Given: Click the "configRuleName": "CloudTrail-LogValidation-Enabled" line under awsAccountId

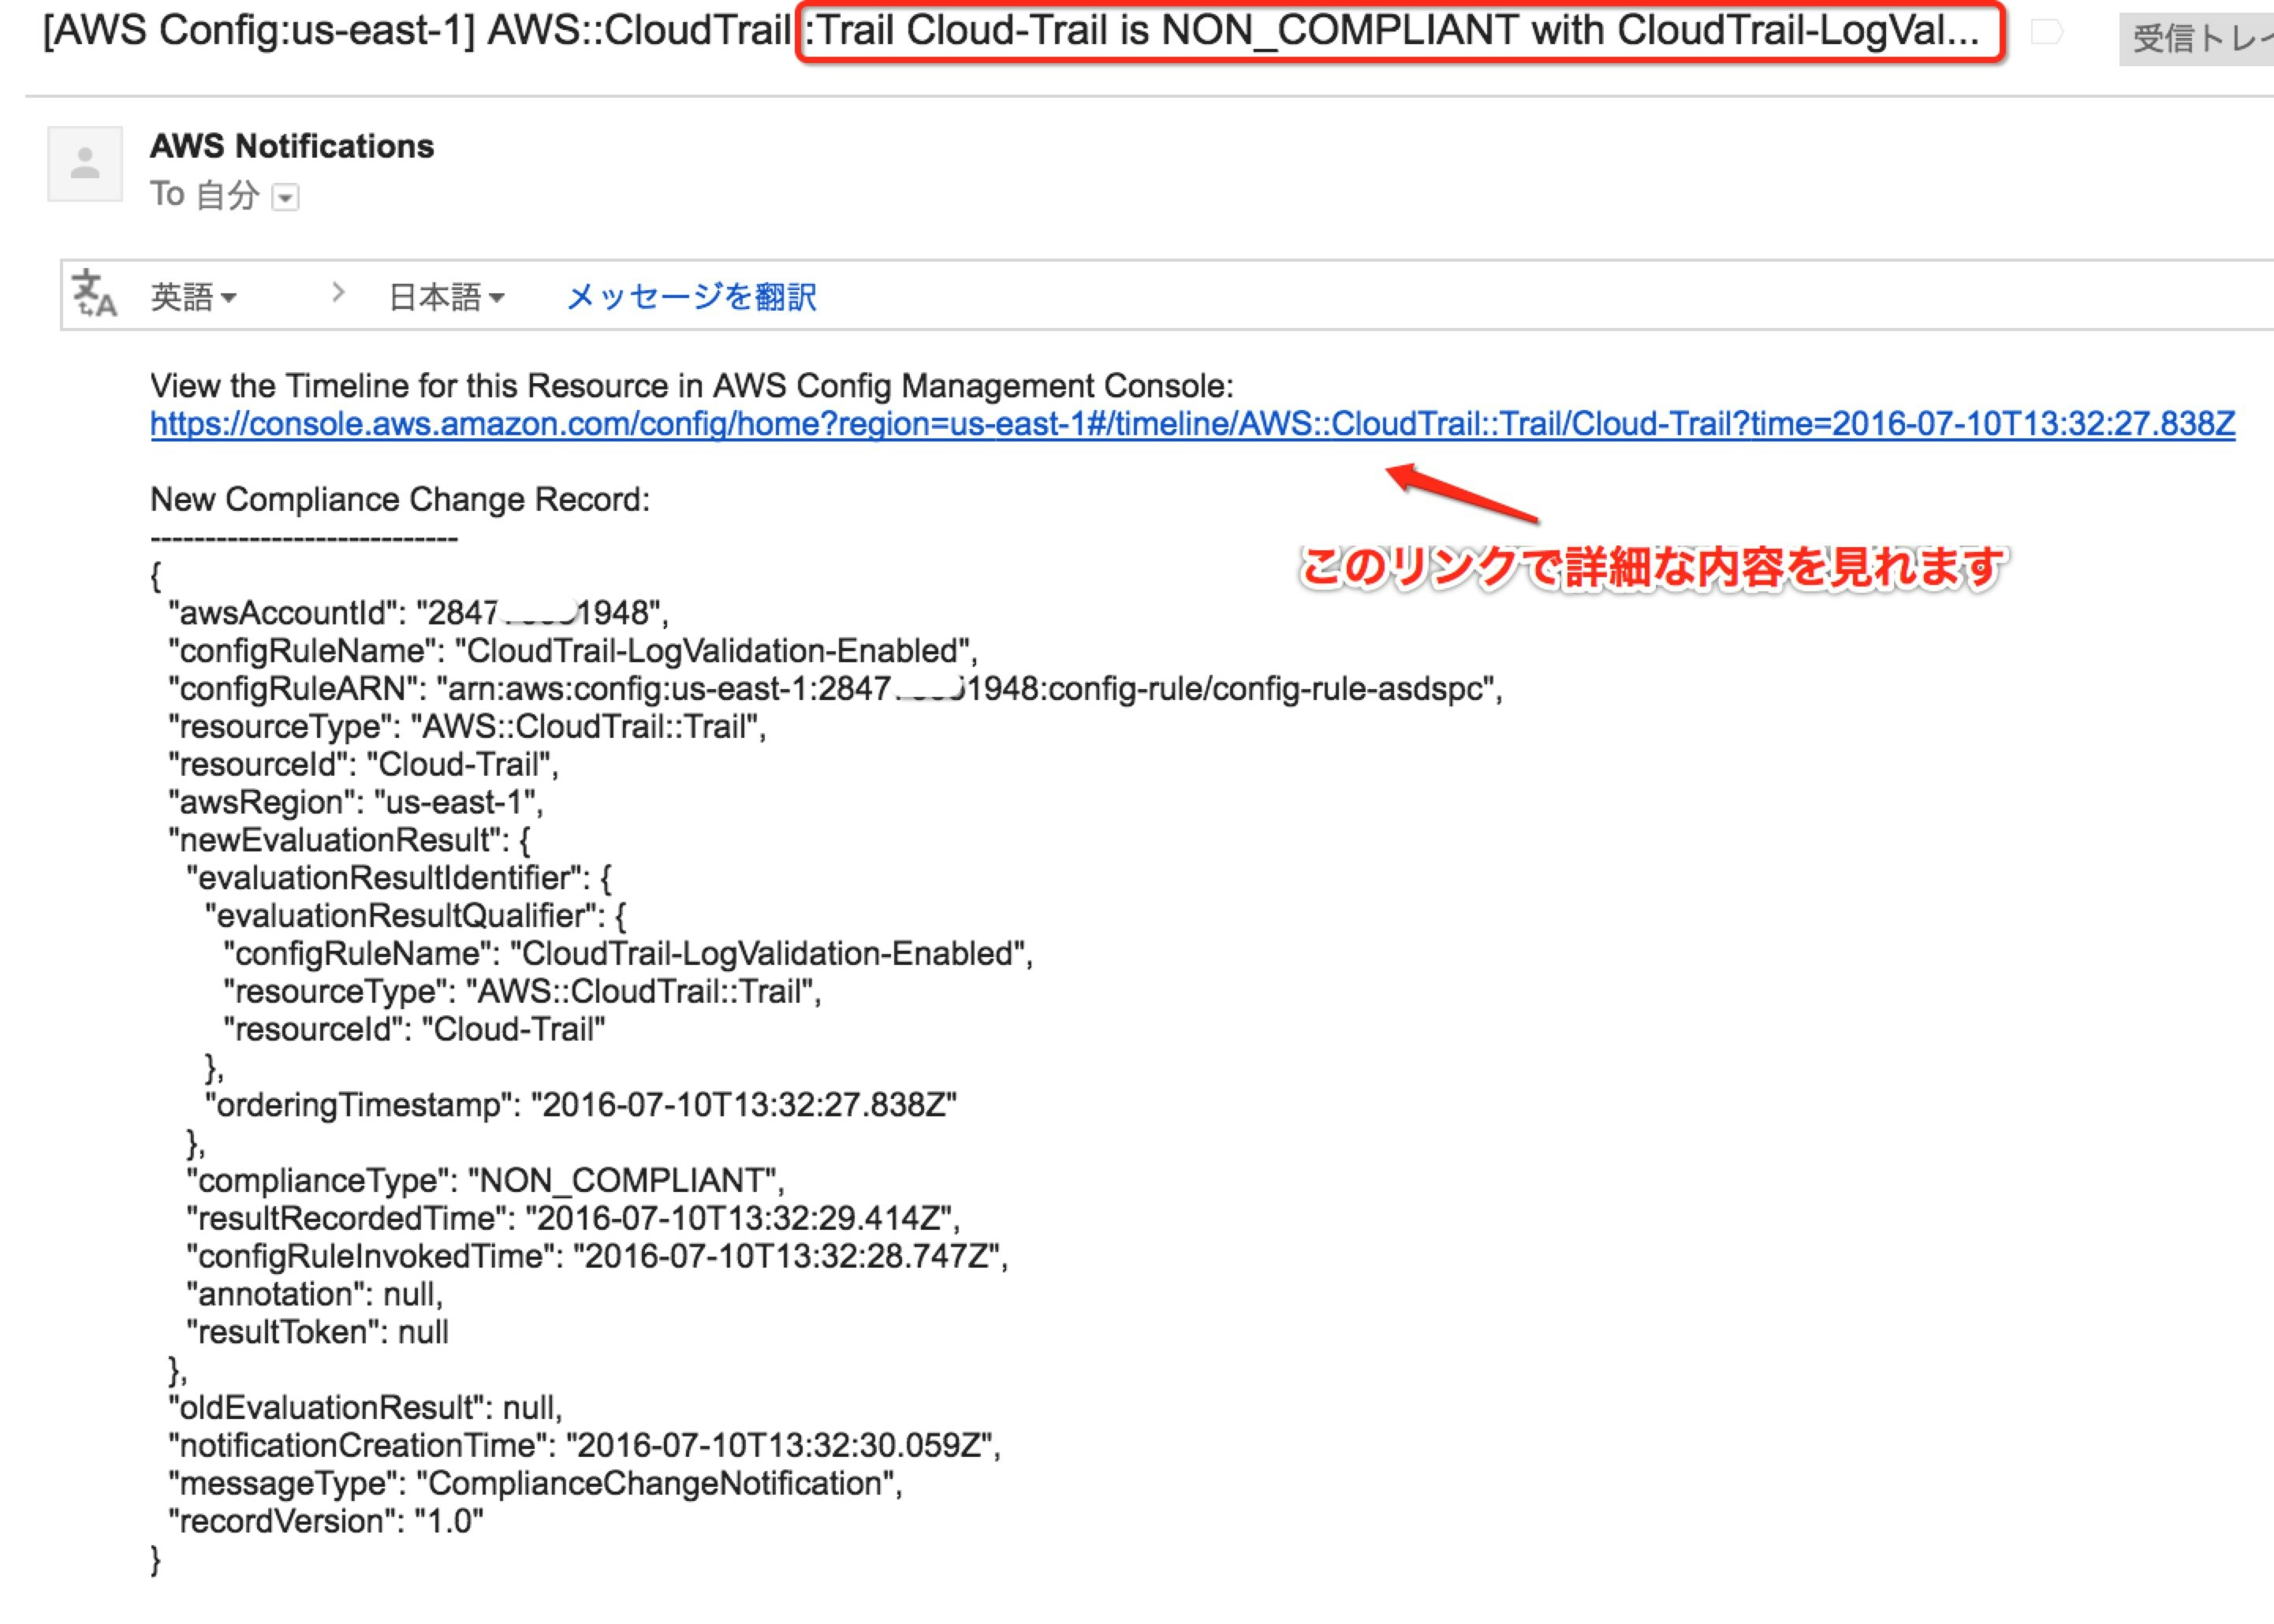Looking at the screenshot, I should (x=573, y=651).
